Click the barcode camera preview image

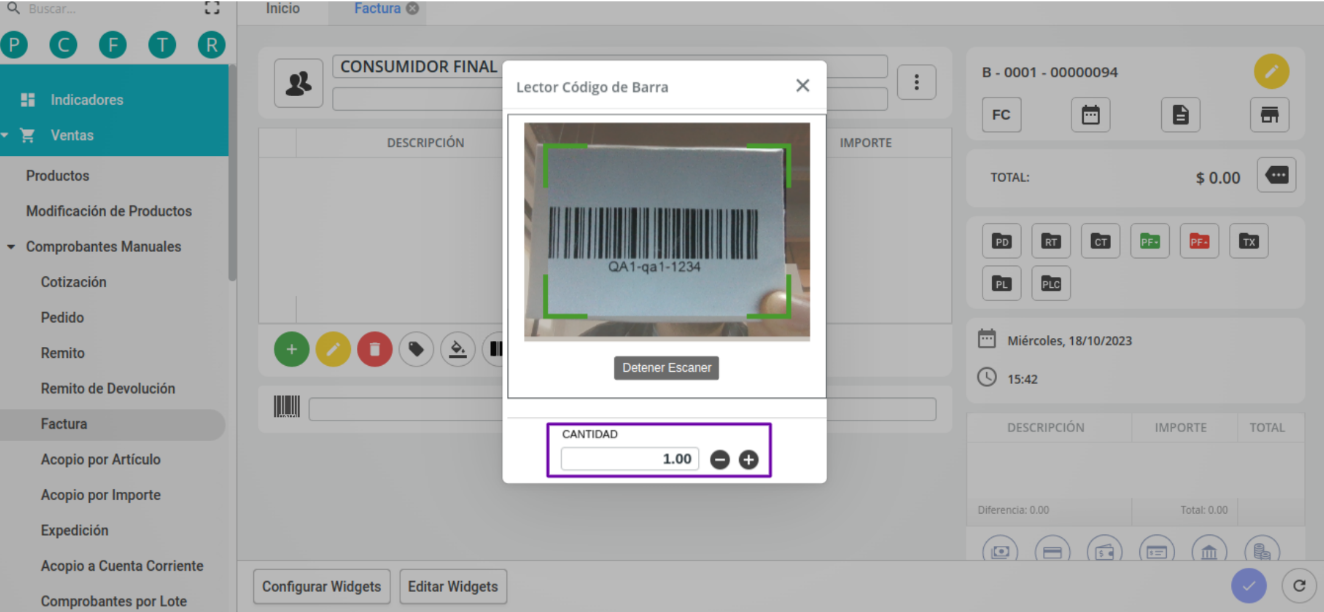click(x=667, y=232)
